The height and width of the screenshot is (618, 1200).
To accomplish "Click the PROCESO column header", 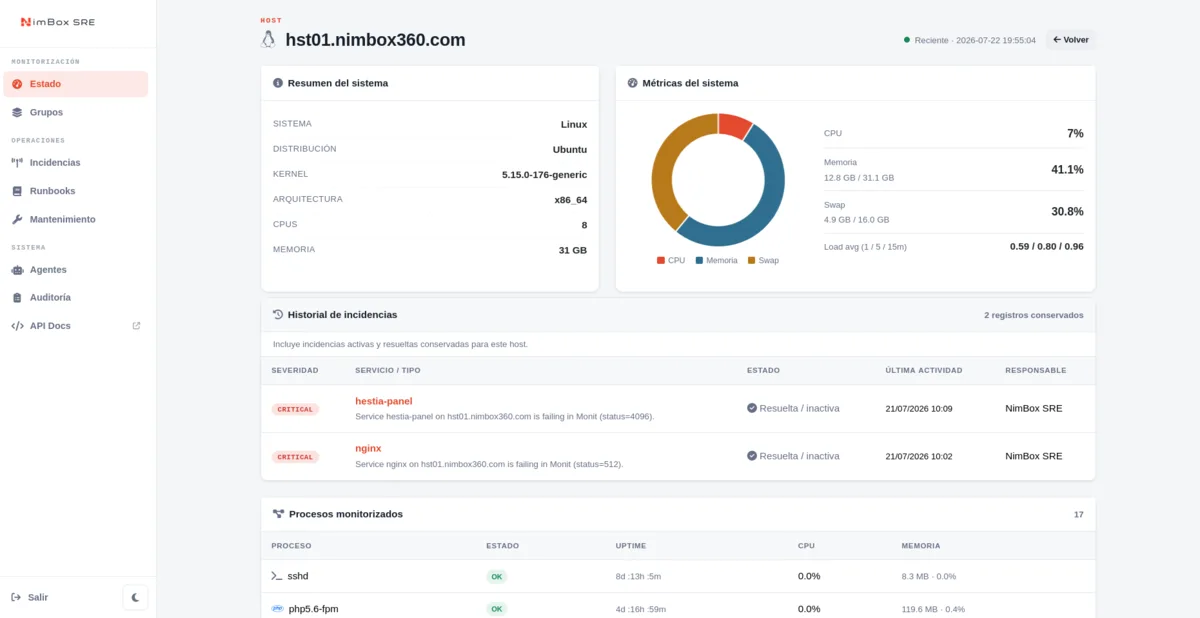I will pyautogui.click(x=291, y=546).
